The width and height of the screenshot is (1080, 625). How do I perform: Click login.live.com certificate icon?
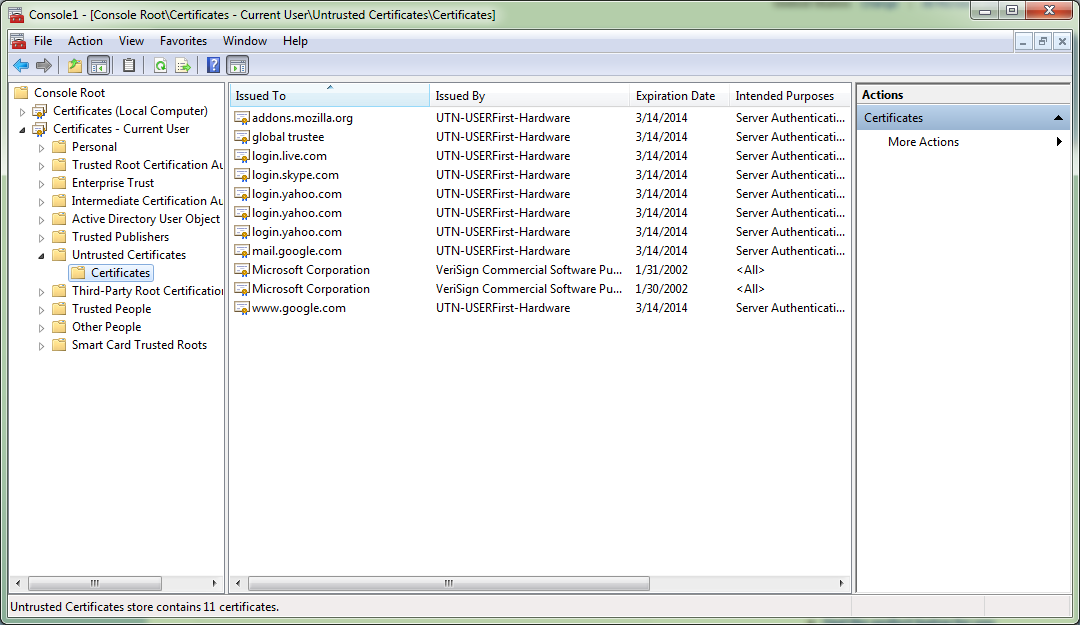(242, 156)
